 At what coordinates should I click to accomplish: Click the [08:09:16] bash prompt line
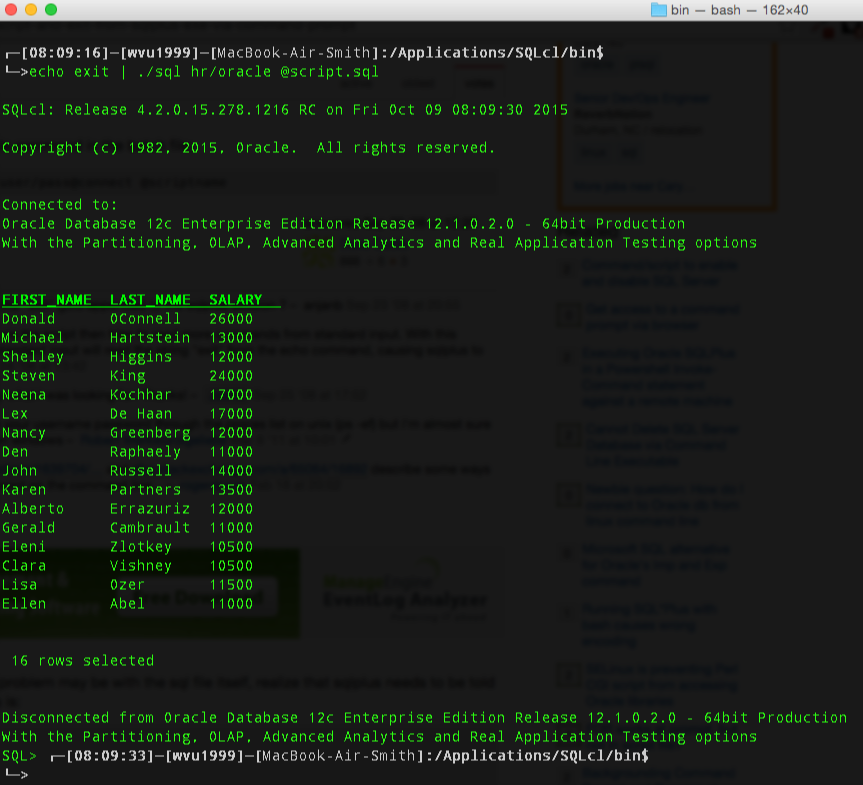pos(304,53)
